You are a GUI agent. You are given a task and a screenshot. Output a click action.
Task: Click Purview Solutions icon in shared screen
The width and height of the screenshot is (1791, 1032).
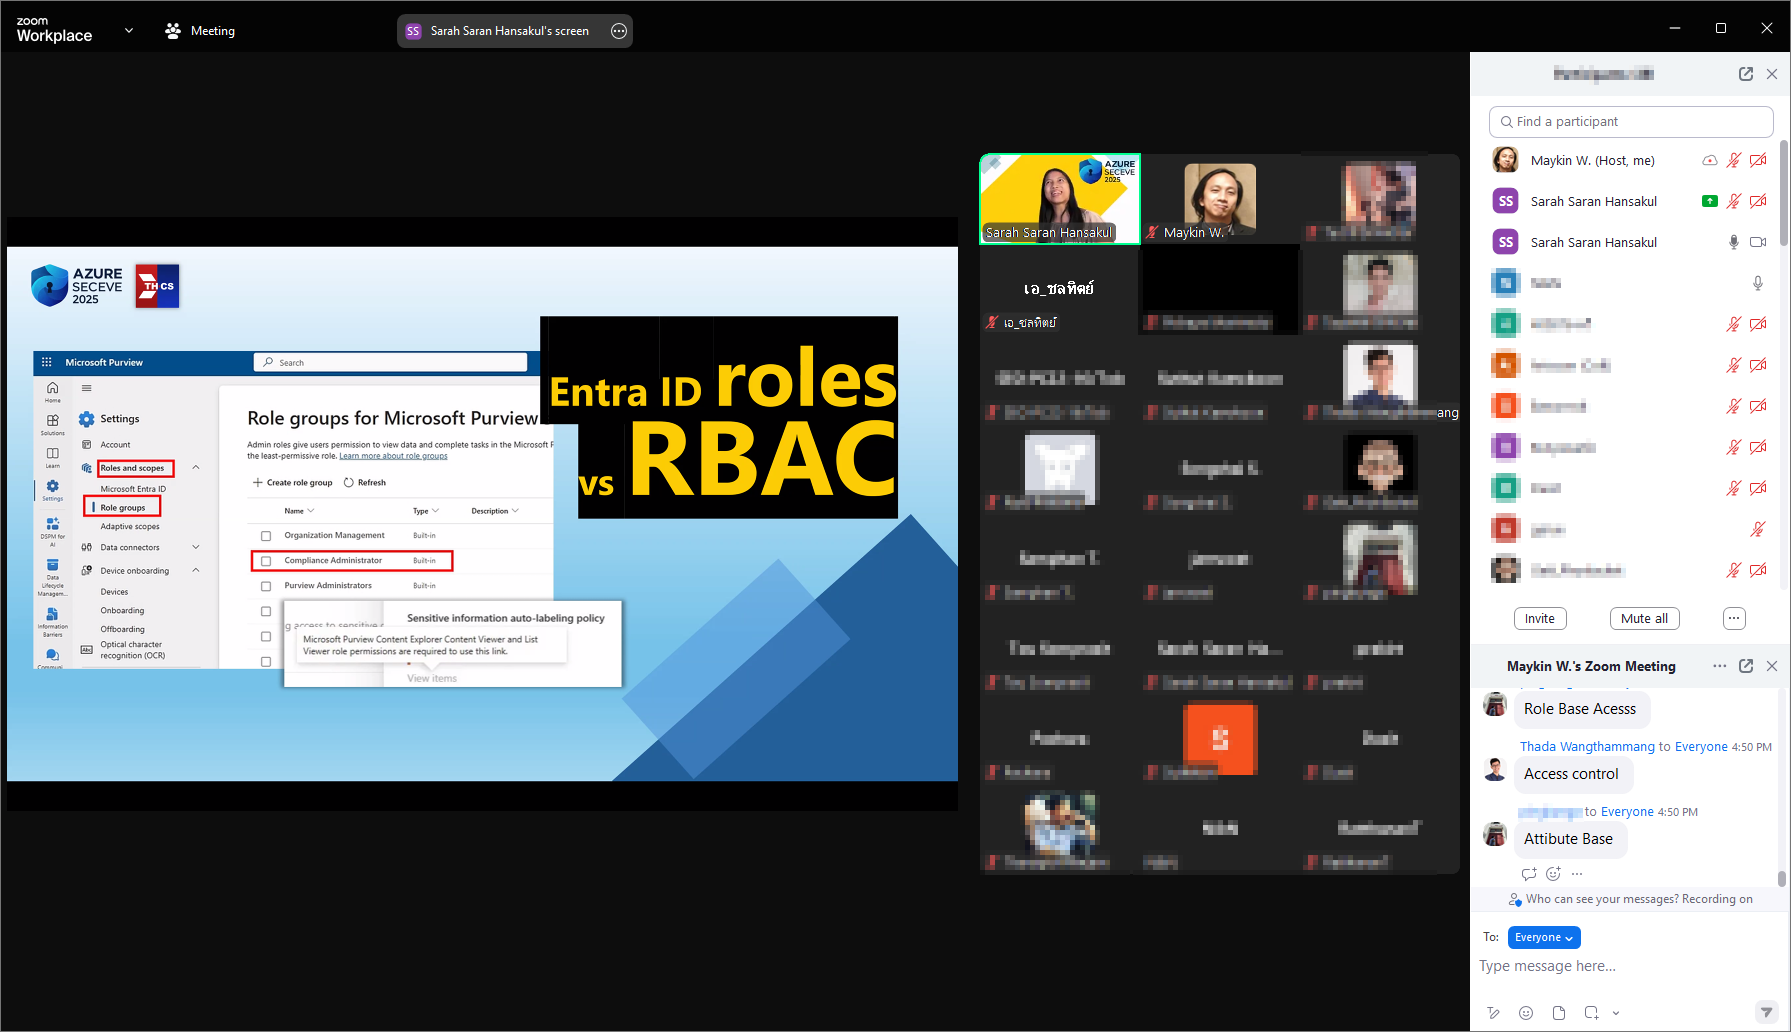tap(52, 423)
